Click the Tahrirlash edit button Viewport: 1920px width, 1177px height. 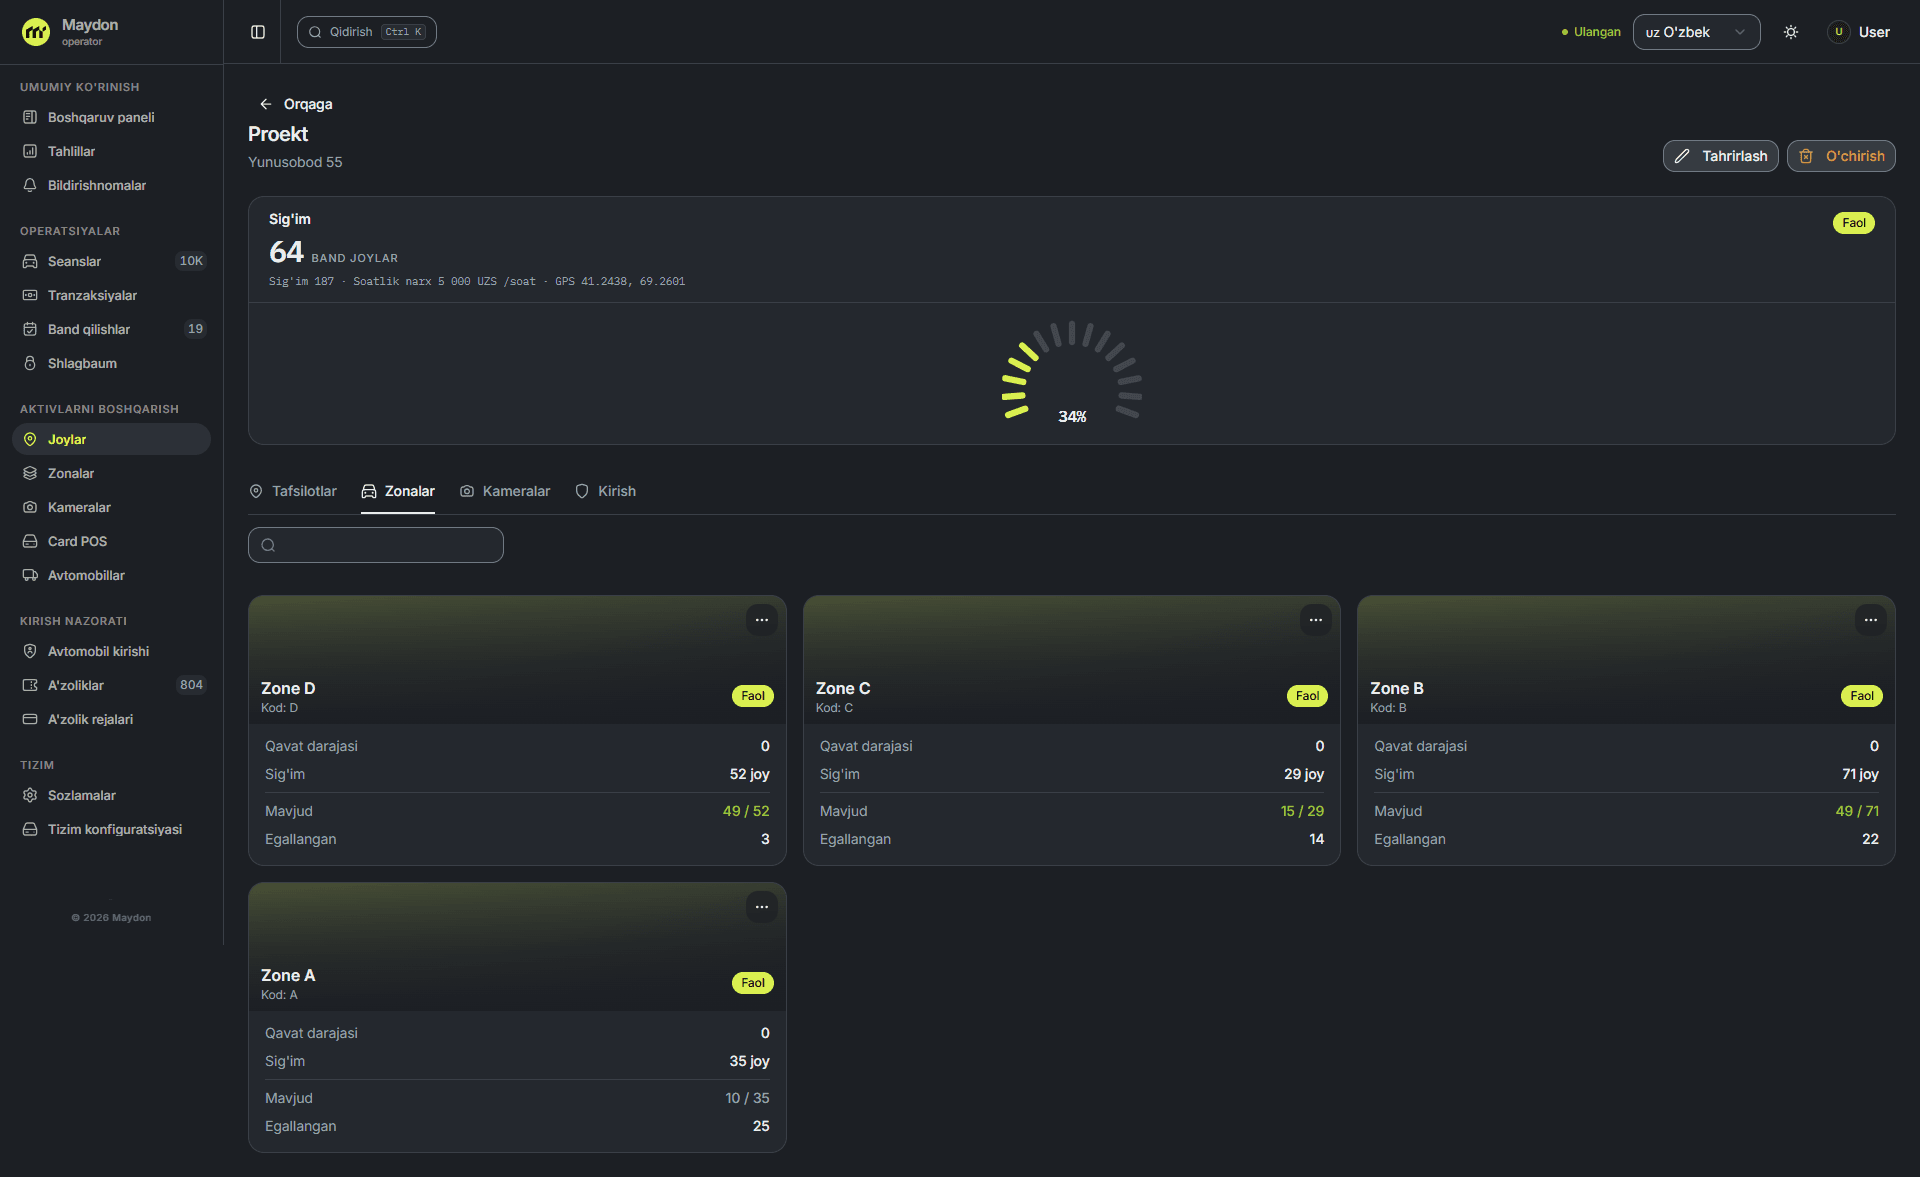pyautogui.click(x=1720, y=156)
